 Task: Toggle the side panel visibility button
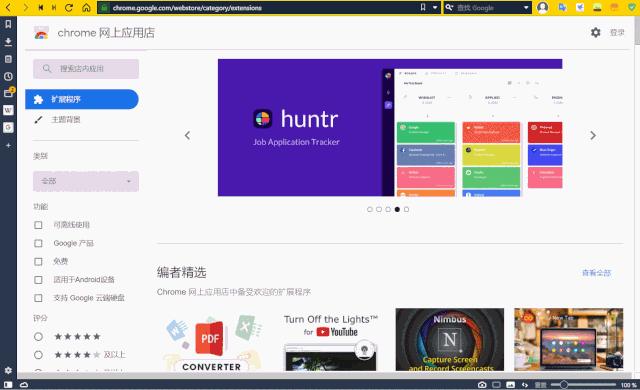8,384
